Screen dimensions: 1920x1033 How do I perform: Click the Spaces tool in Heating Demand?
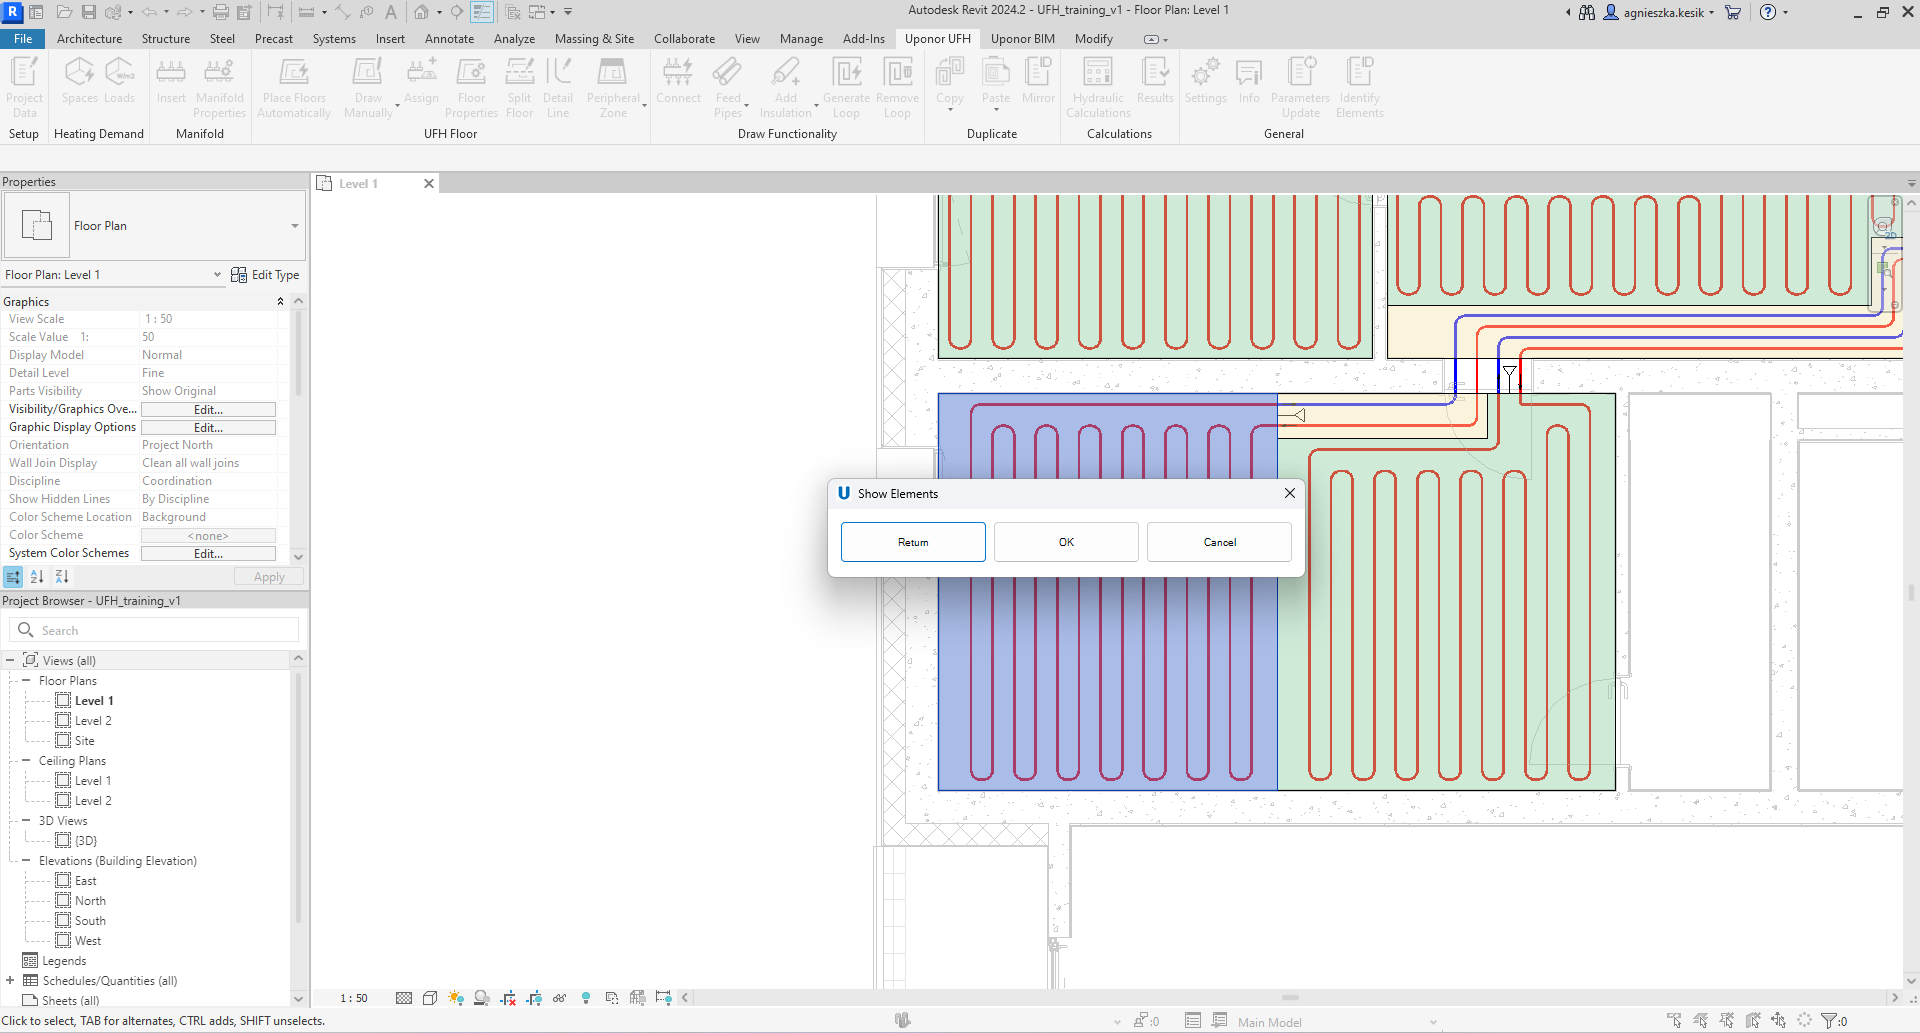[x=79, y=82]
